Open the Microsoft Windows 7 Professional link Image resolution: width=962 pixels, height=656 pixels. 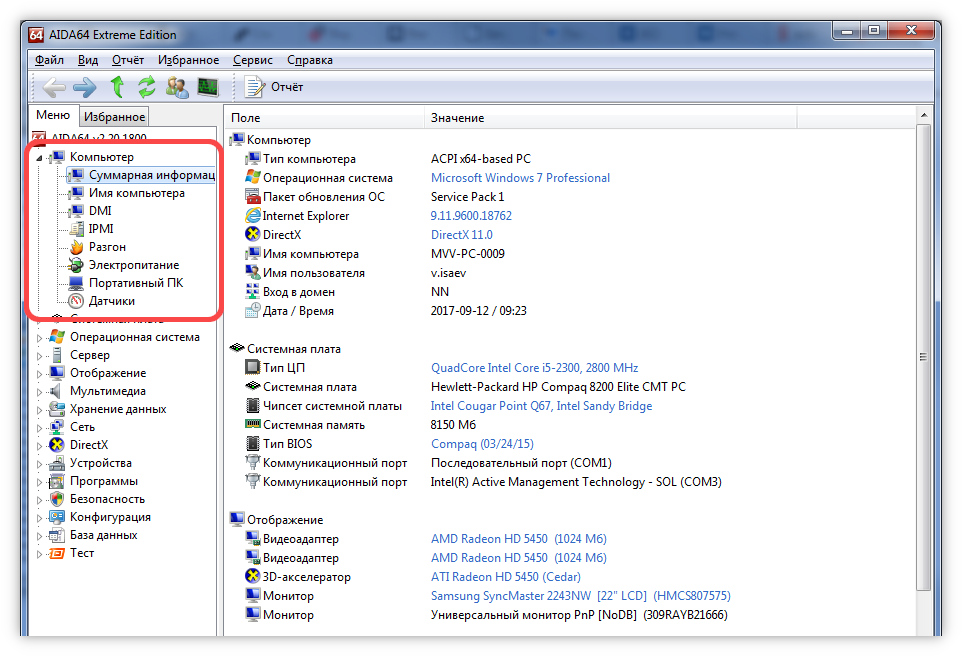(x=520, y=178)
